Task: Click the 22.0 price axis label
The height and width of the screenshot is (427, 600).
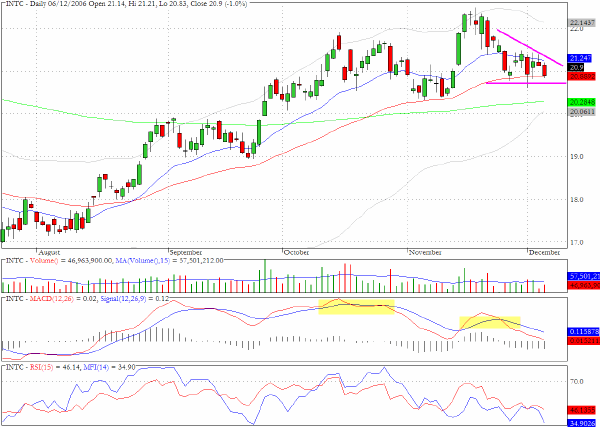Action: (x=577, y=29)
